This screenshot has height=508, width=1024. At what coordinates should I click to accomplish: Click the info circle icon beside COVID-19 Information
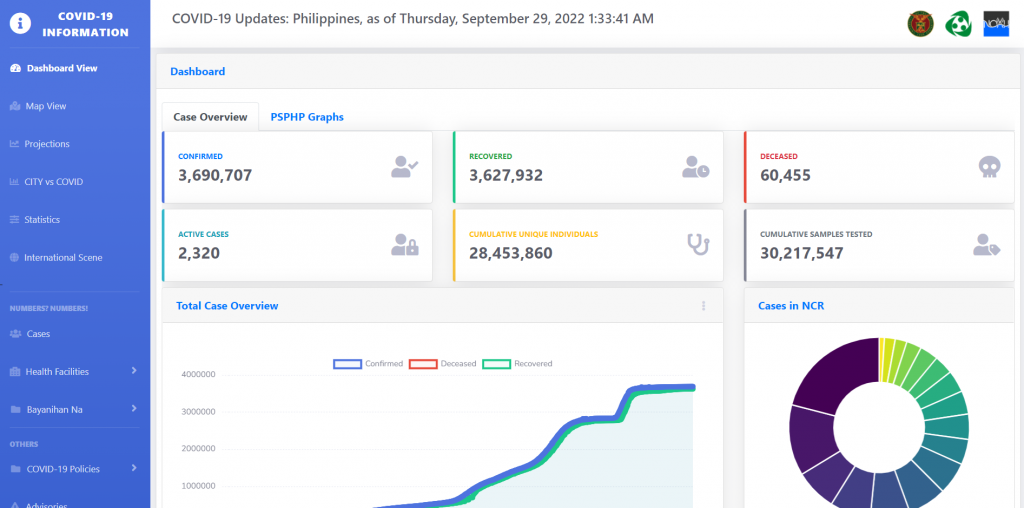(x=21, y=24)
